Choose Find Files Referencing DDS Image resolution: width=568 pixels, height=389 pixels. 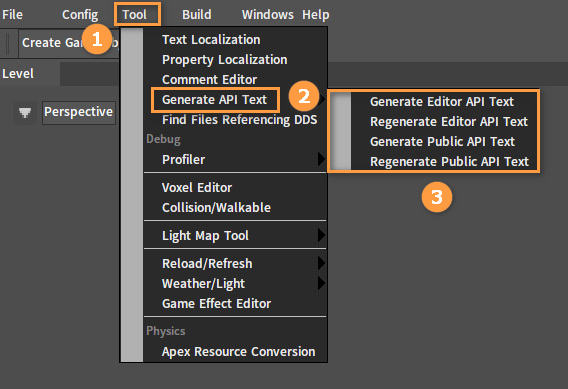pos(235,120)
